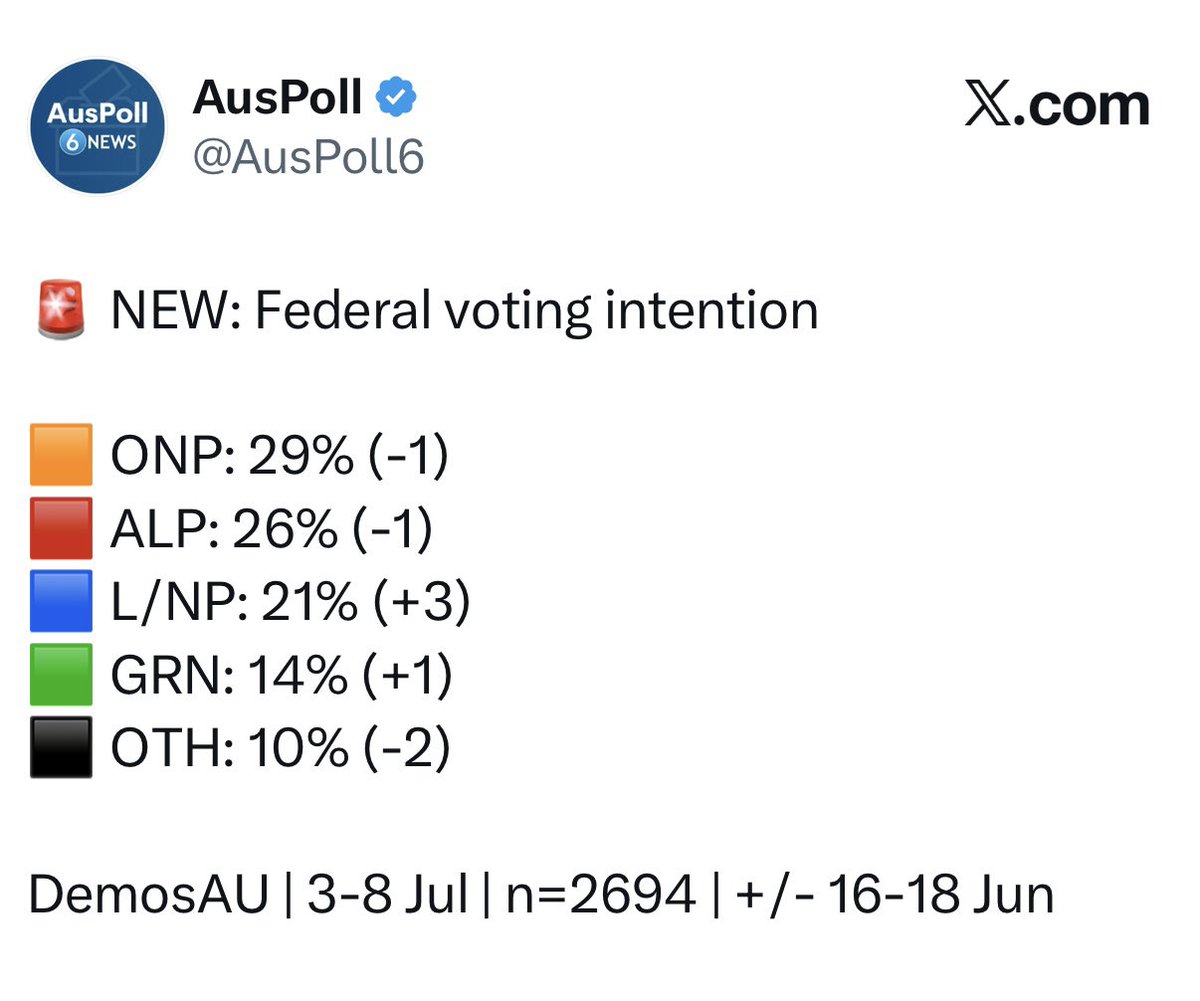
Task: Select the OTH: 10% (-2) line
Action: pos(280,749)
